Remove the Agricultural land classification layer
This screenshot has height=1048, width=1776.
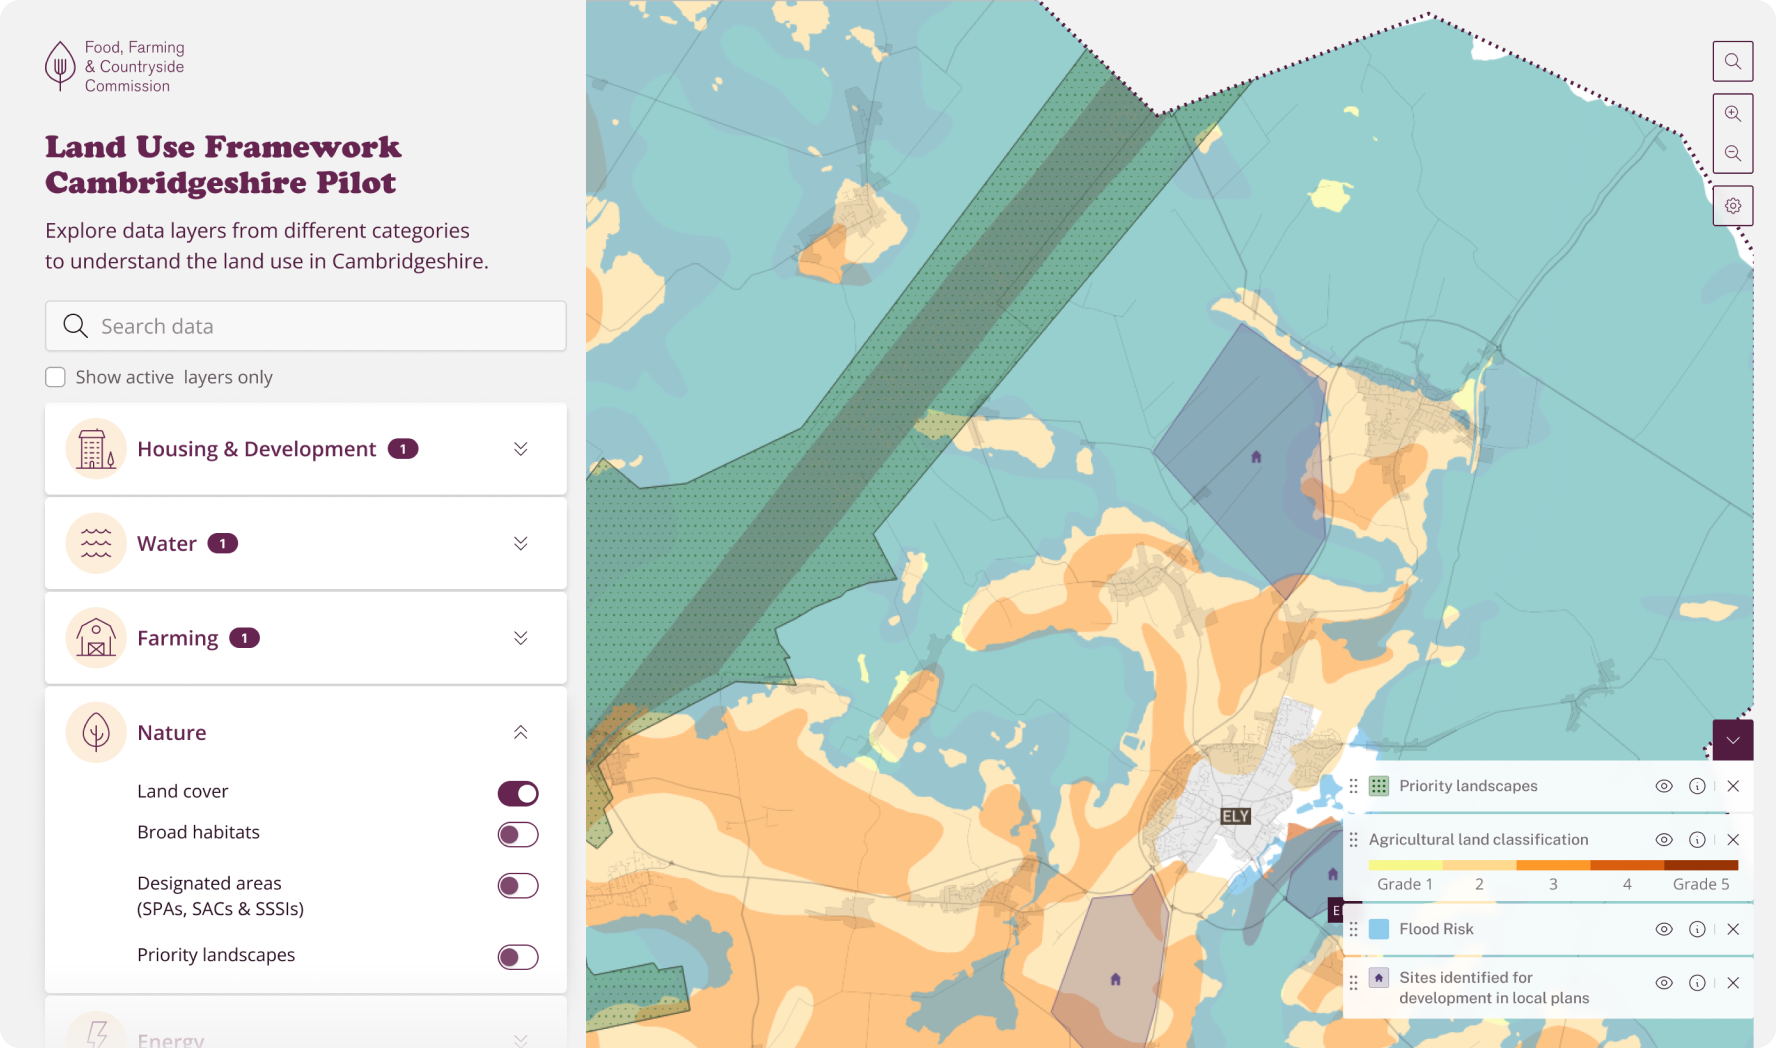click(x=1734, y=840)
